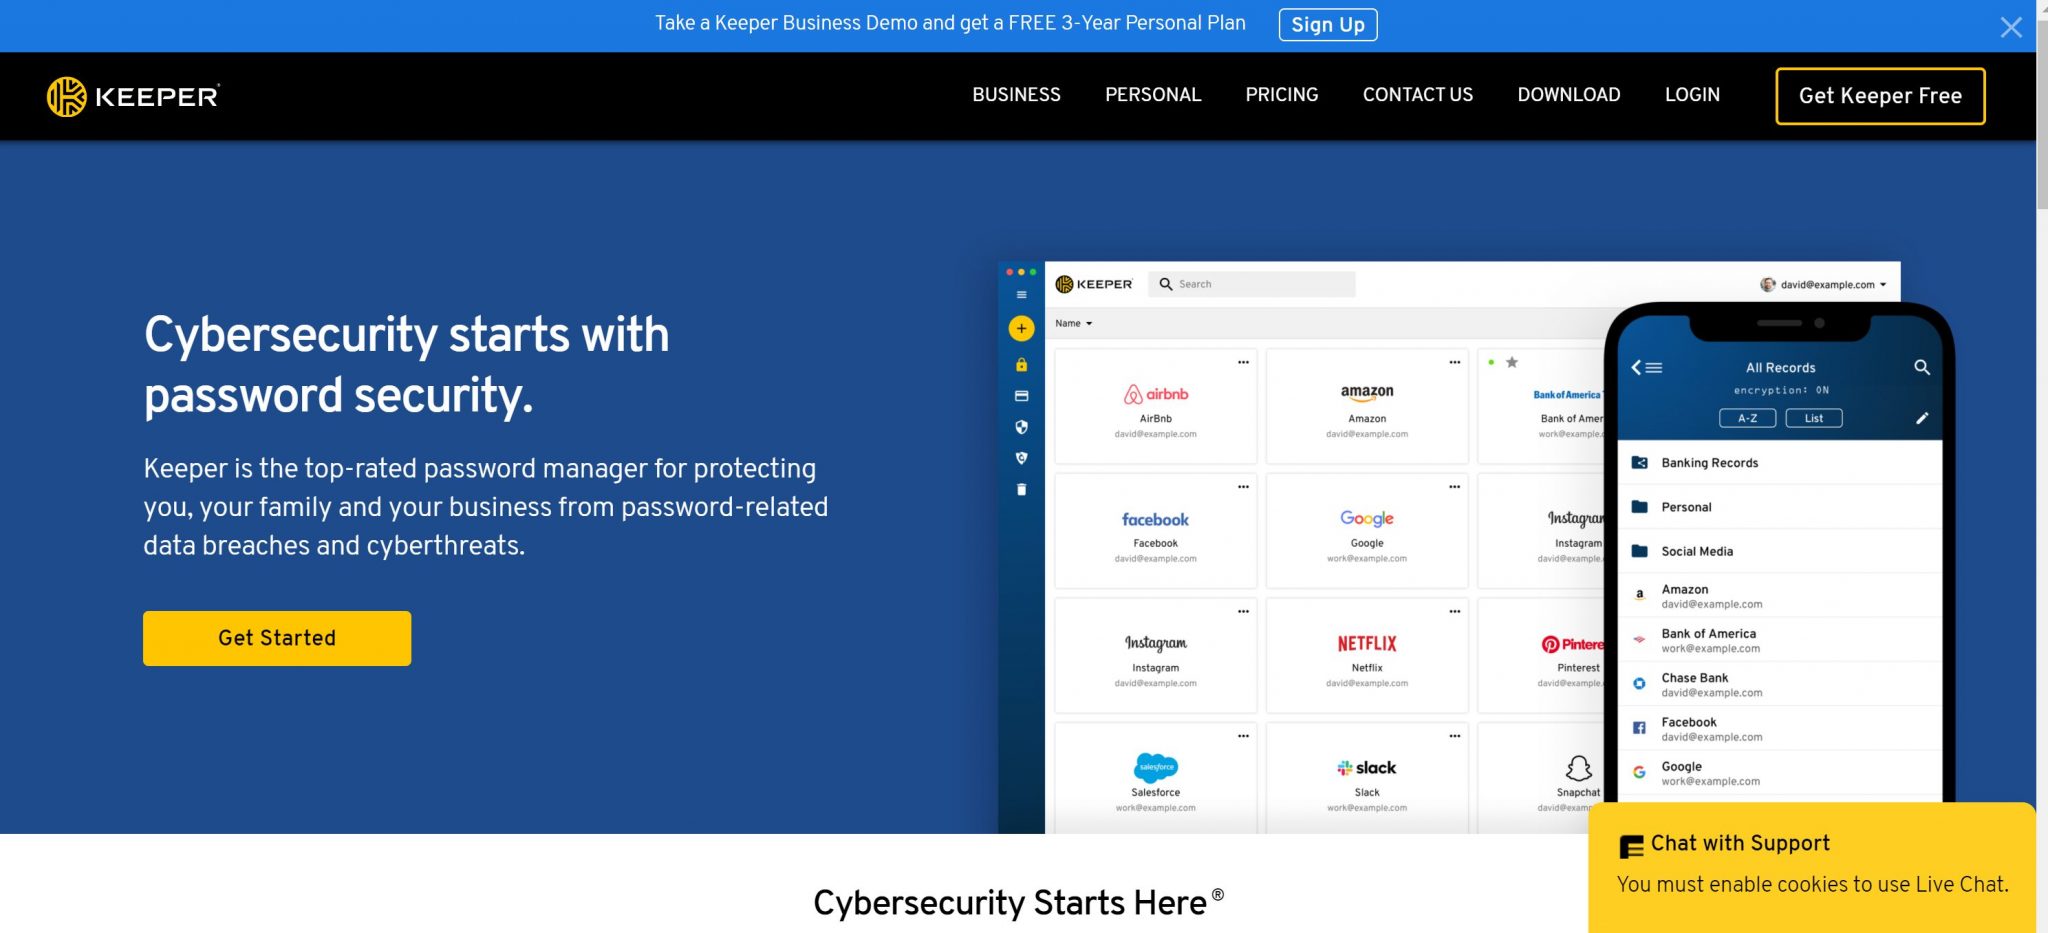The image size is (2048, 933).
Task: Click the Chat with Support widget
Action: pos(1812,866)
